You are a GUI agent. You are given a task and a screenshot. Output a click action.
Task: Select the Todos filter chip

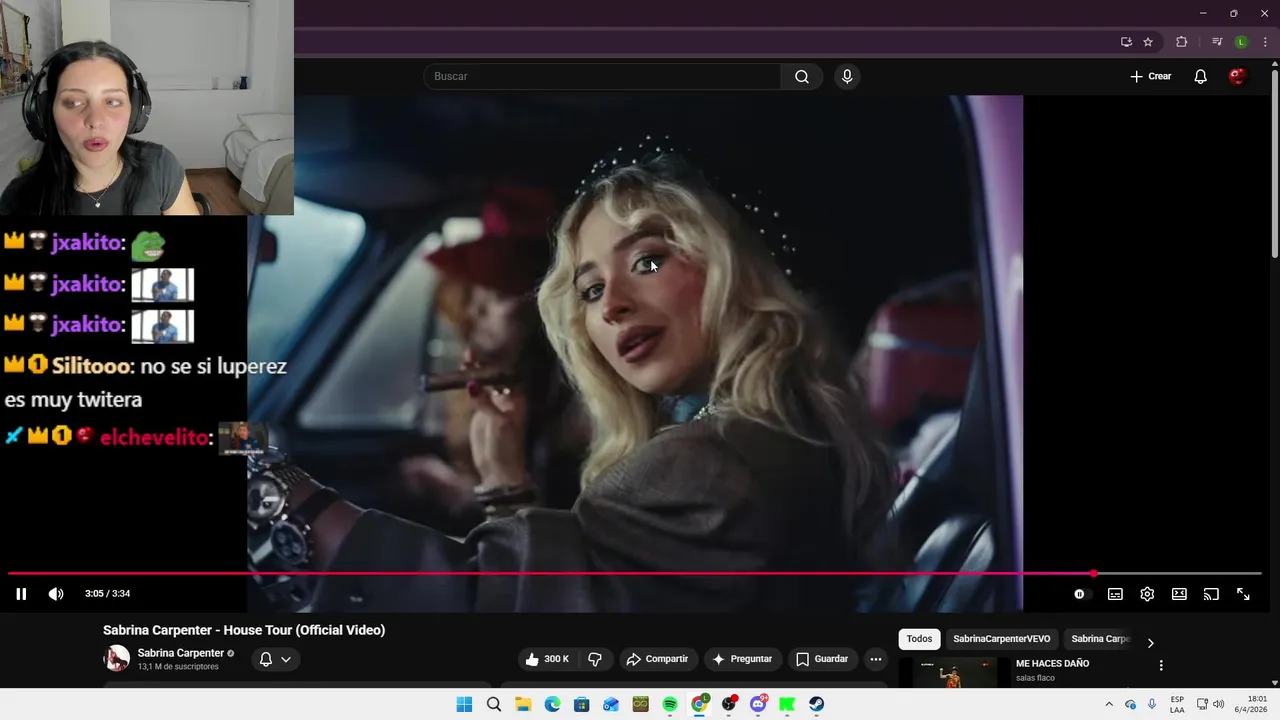tap(919, 639)
